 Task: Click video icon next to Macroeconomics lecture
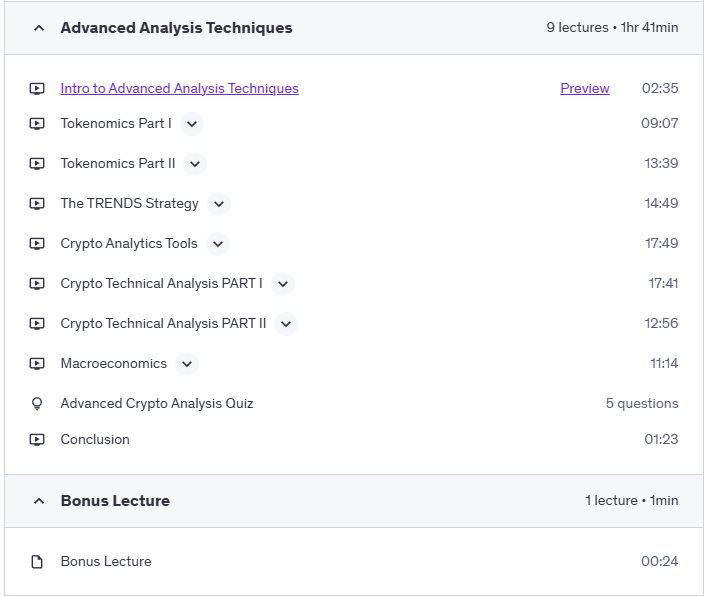(37, 364)
